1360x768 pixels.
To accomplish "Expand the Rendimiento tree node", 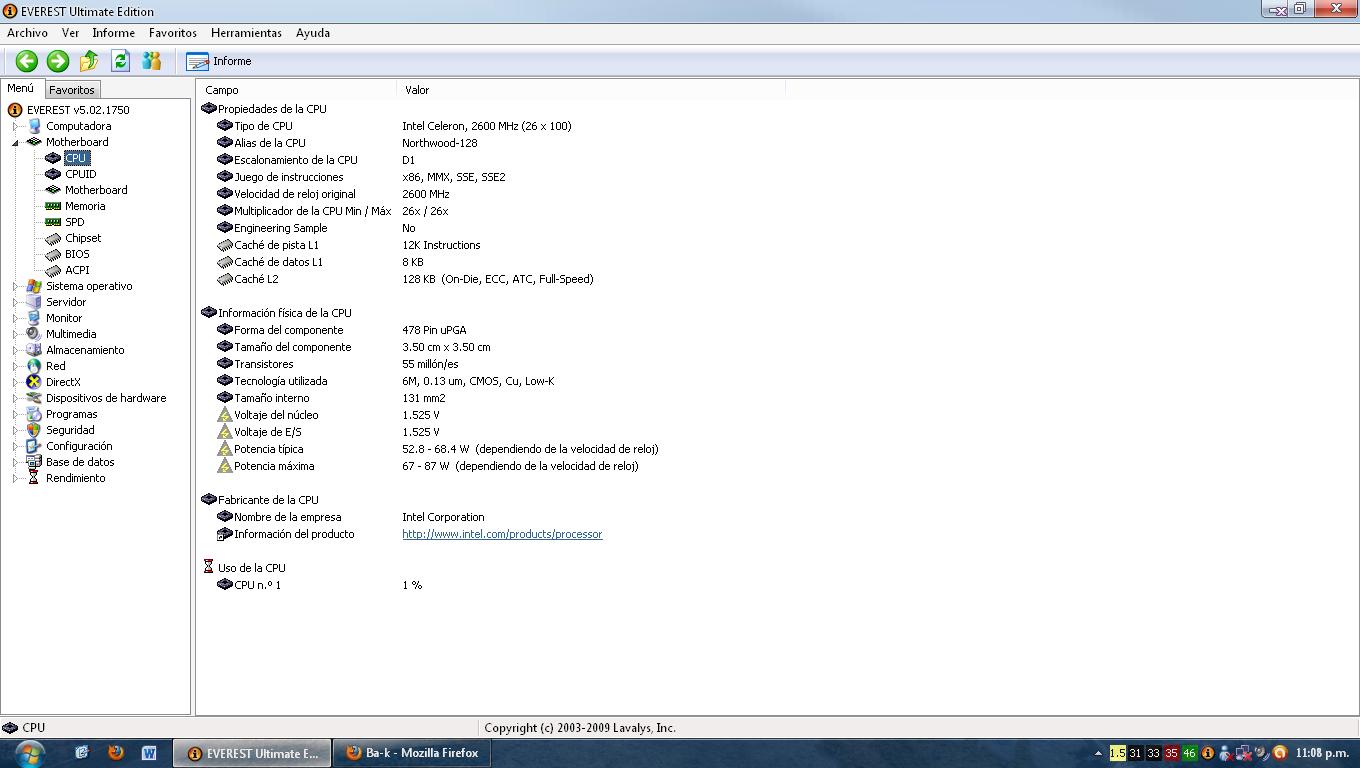I will [16, 478].
